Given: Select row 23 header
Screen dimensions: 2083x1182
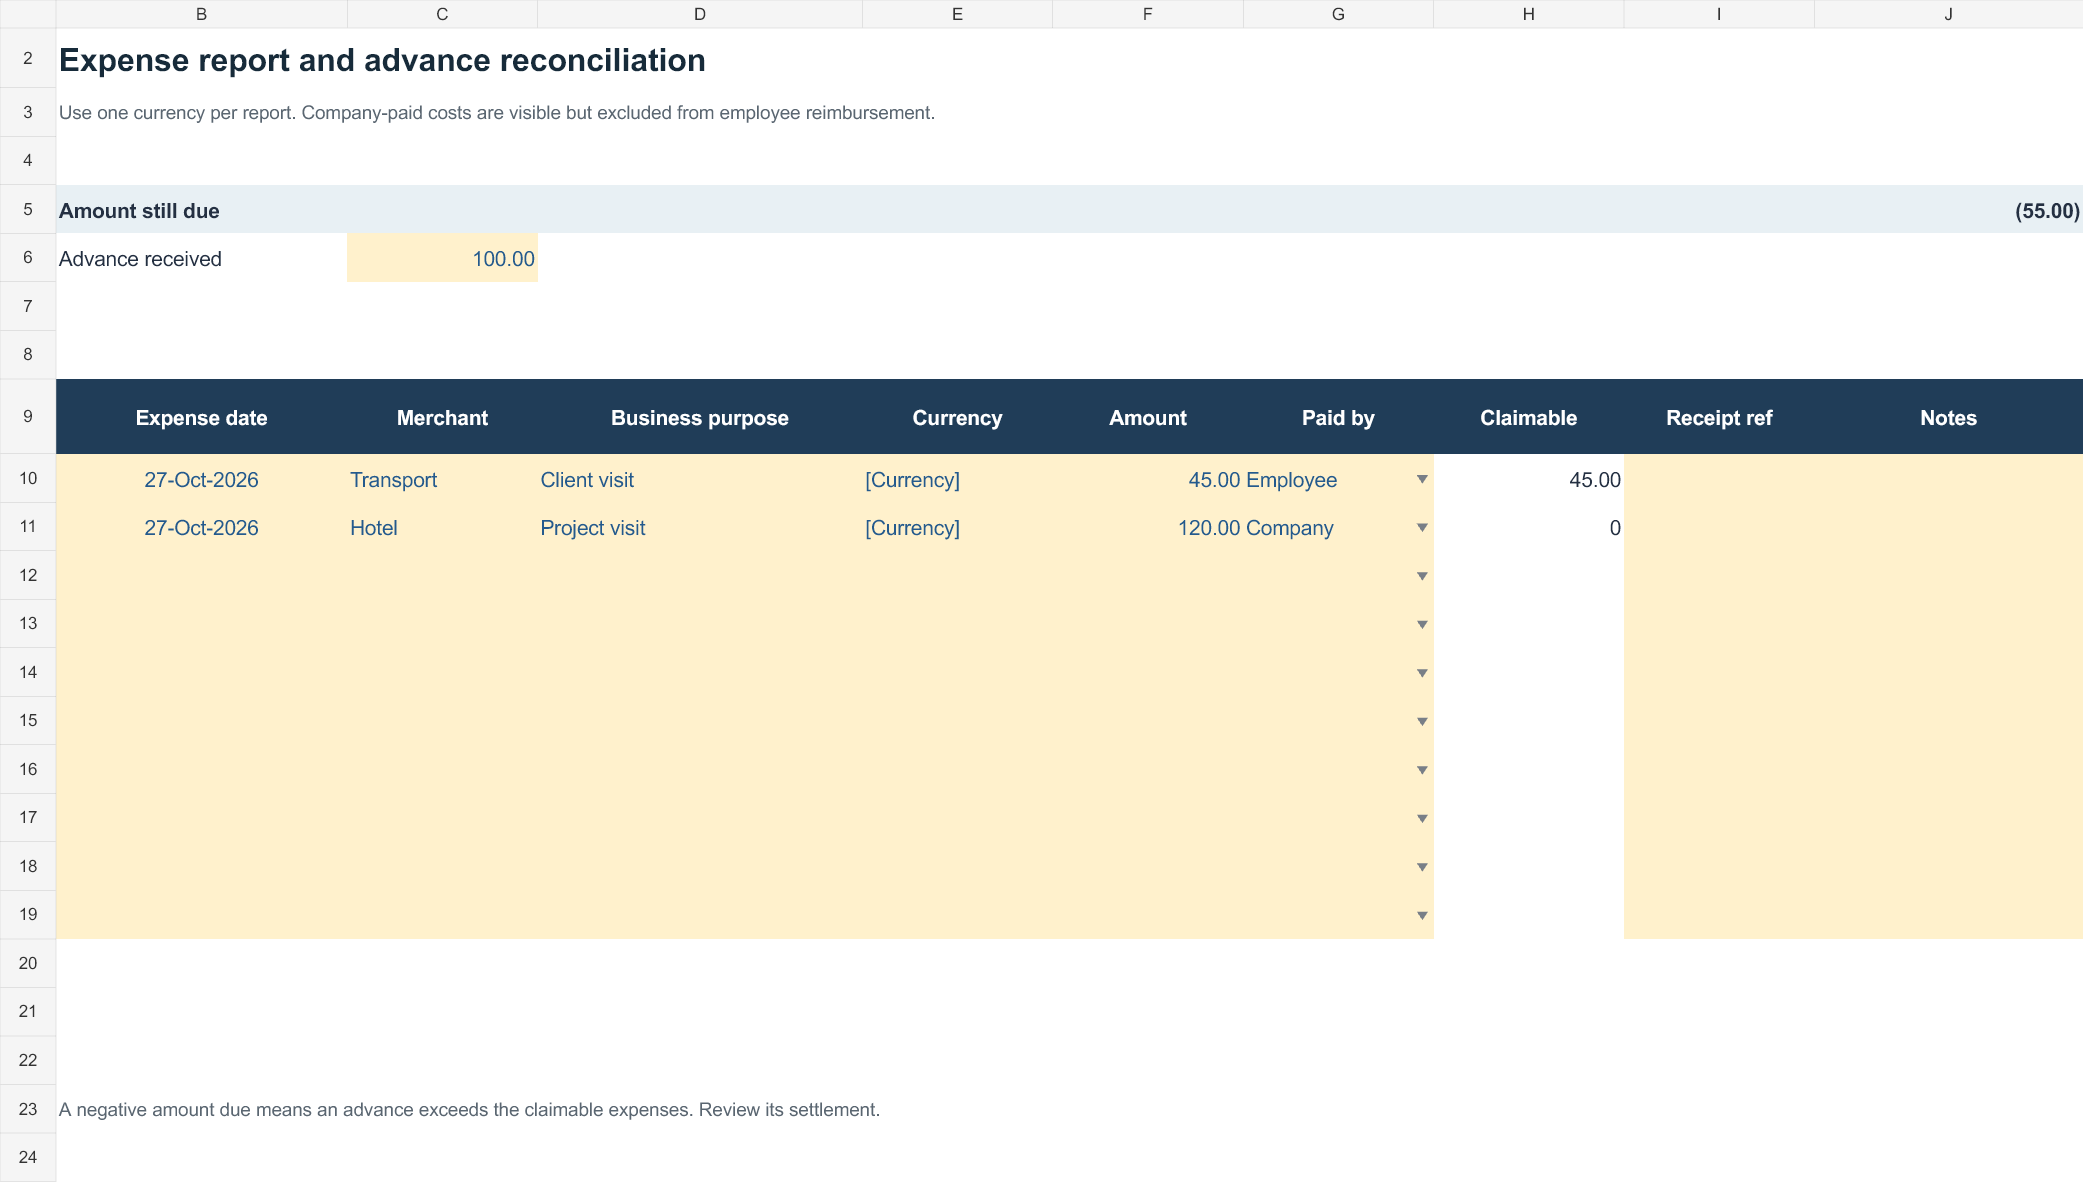Looking at the screenshot, I should 28,1109.
